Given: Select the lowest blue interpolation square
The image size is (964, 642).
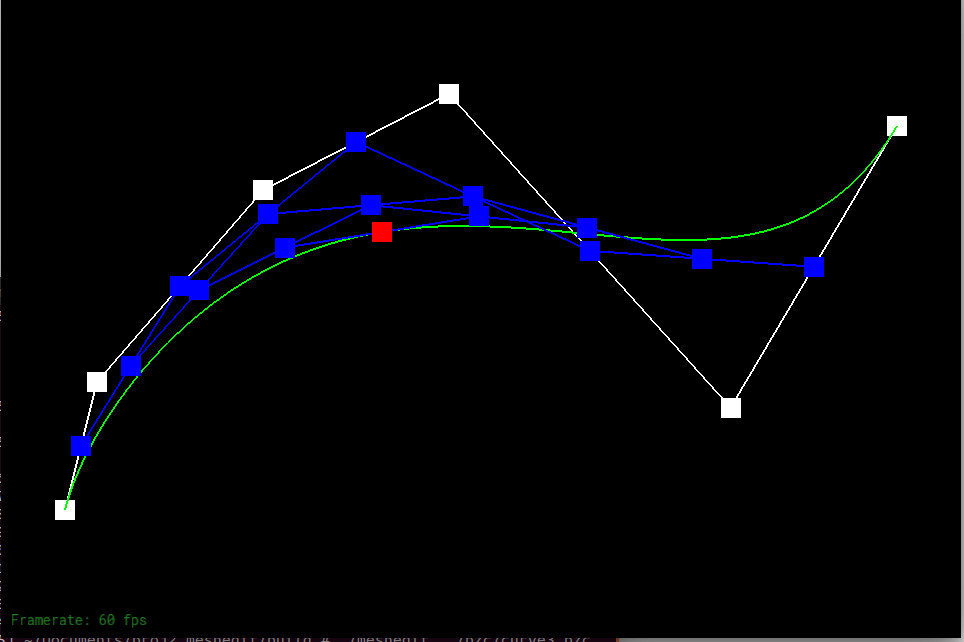Looking at the screenshot, I should click(82, 445).
